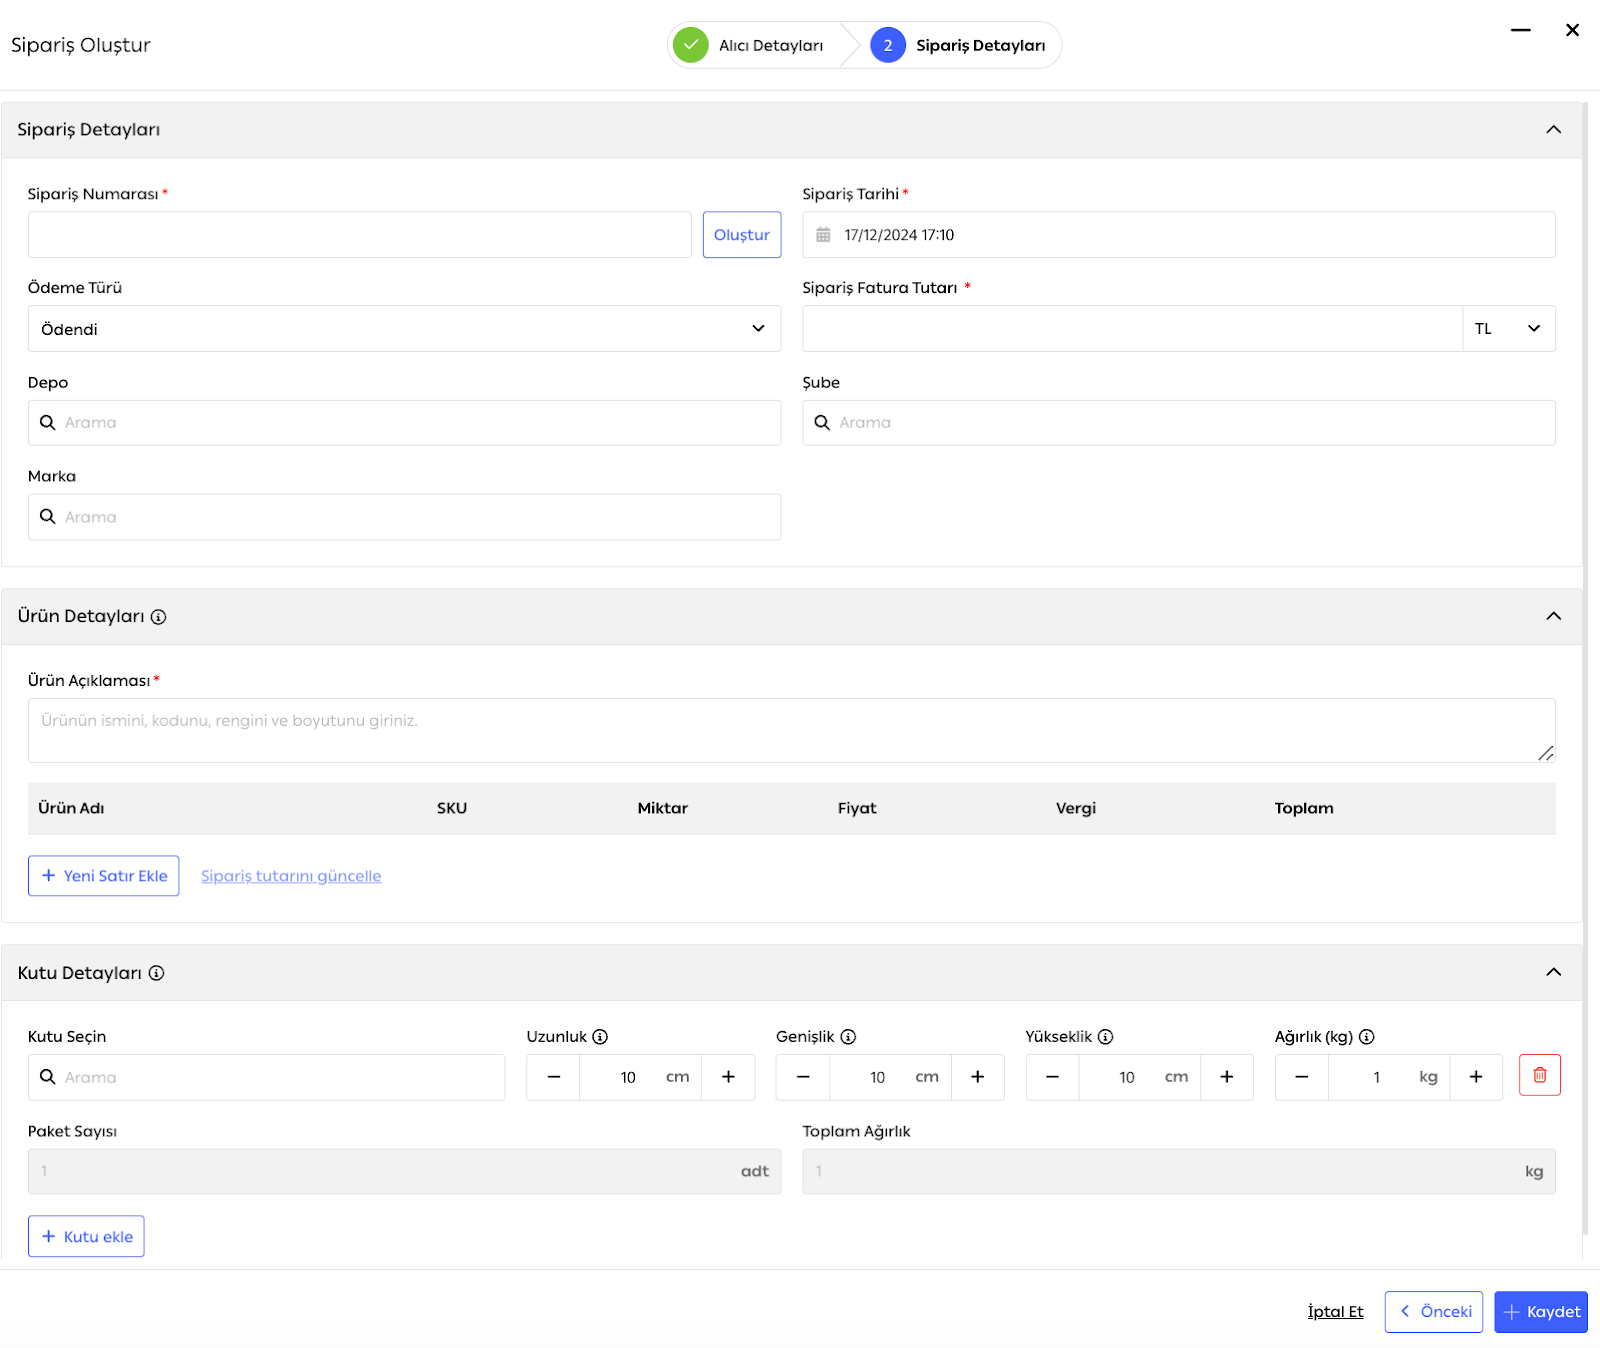Viewport: 1600px width, 1348px height.
Task: Click the Toplam column header
Action: click(x=1304, y=808)
